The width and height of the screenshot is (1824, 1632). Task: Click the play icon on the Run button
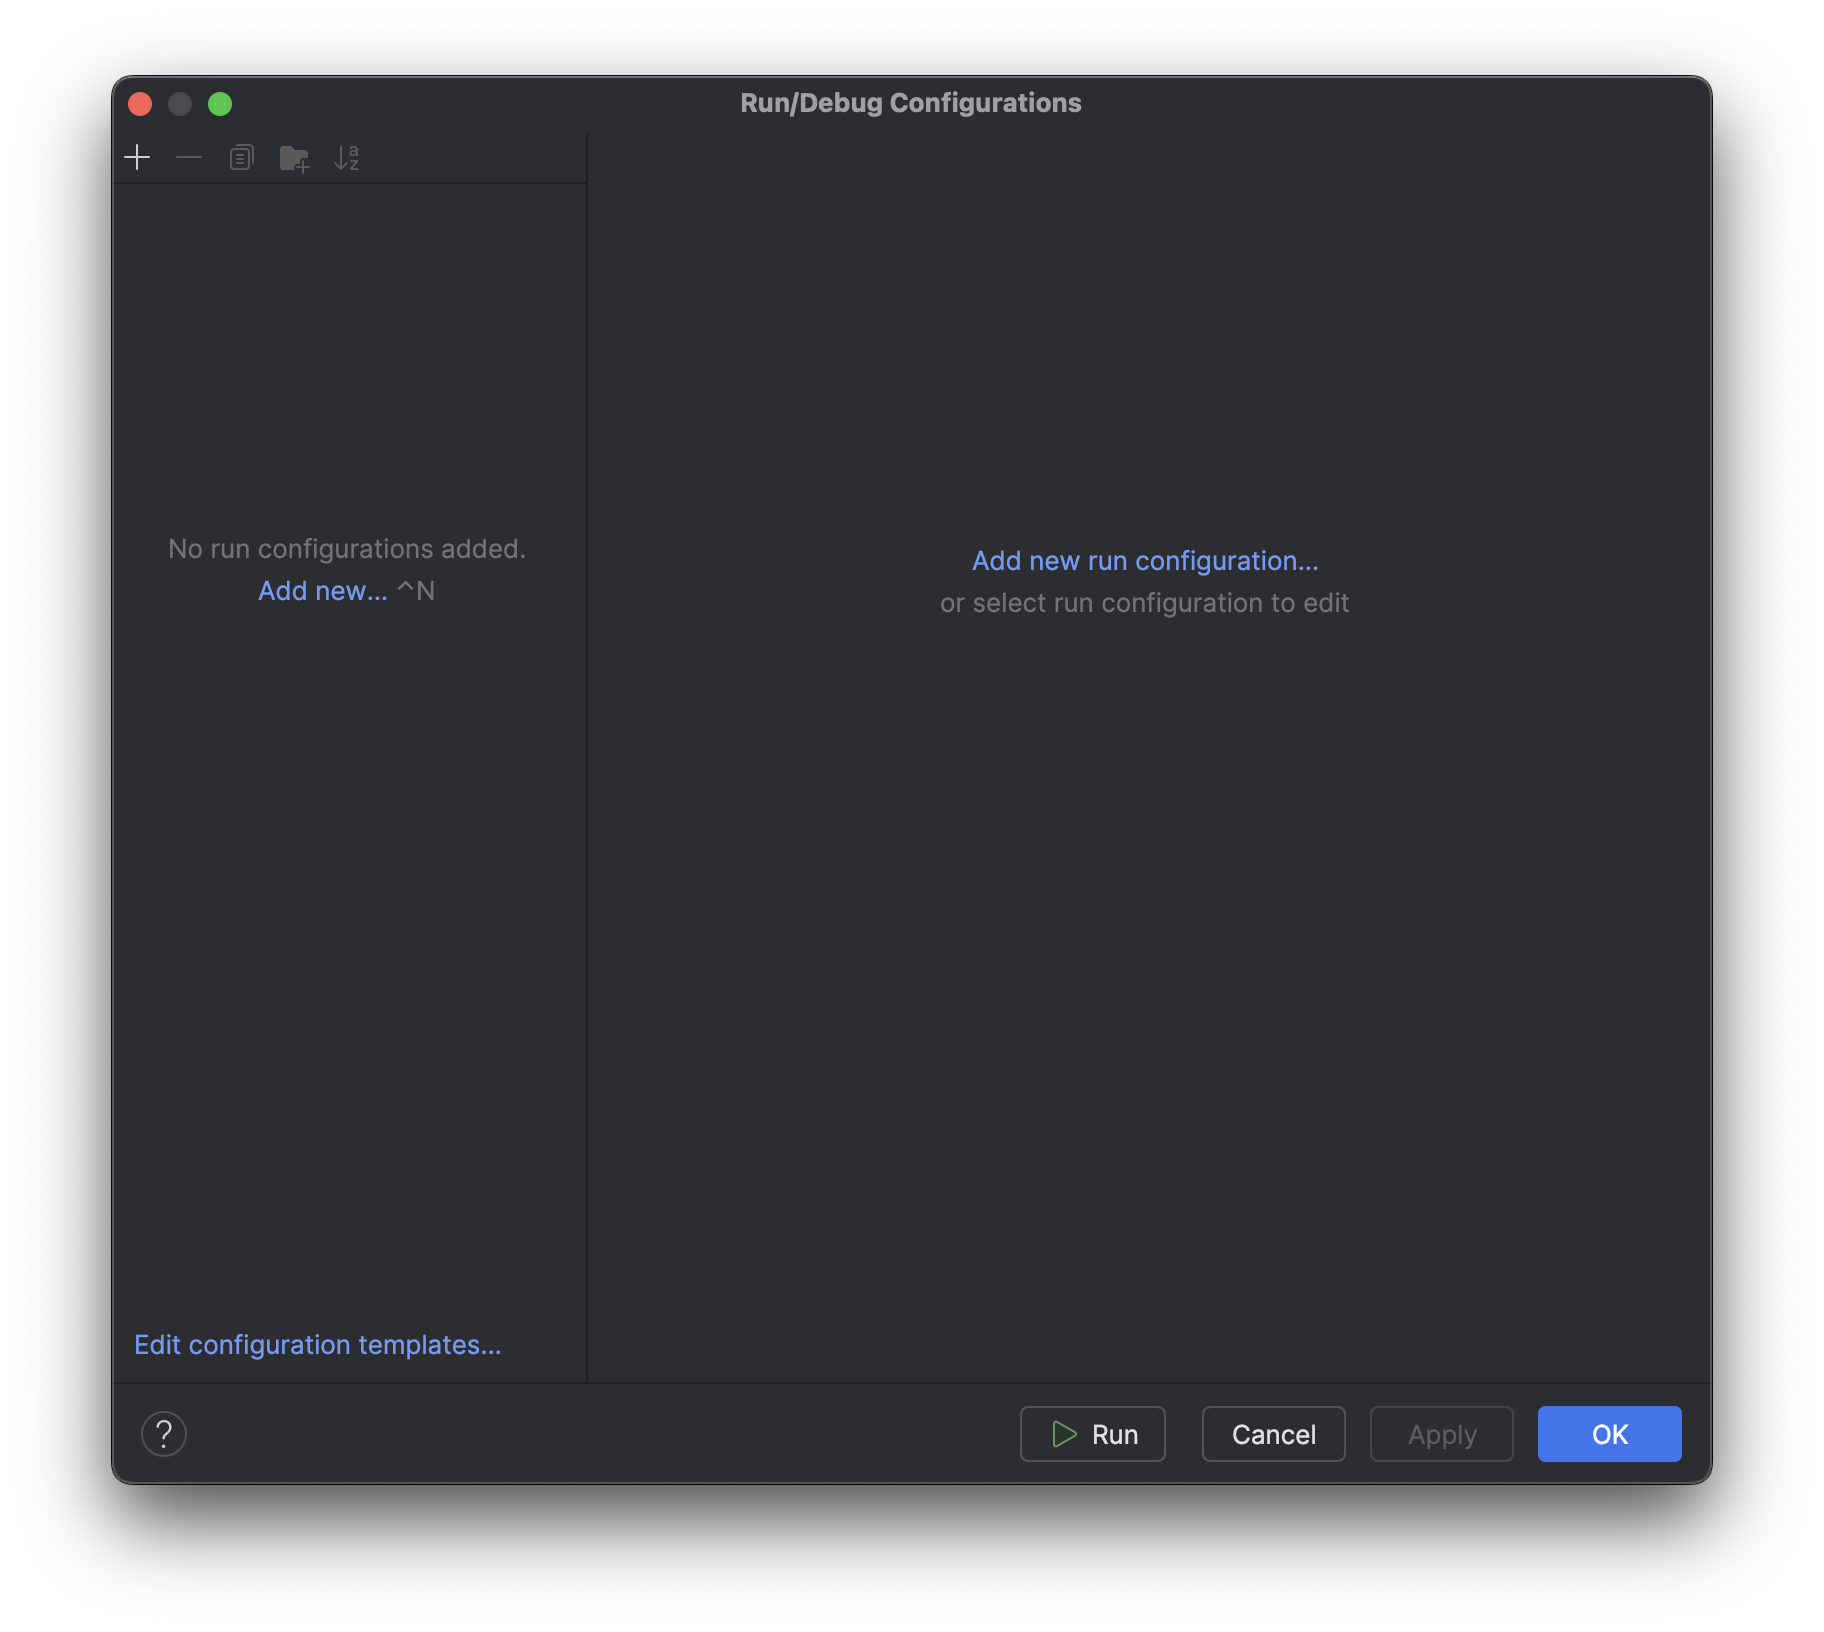pyautogui.click(x=1063, y=1434)
